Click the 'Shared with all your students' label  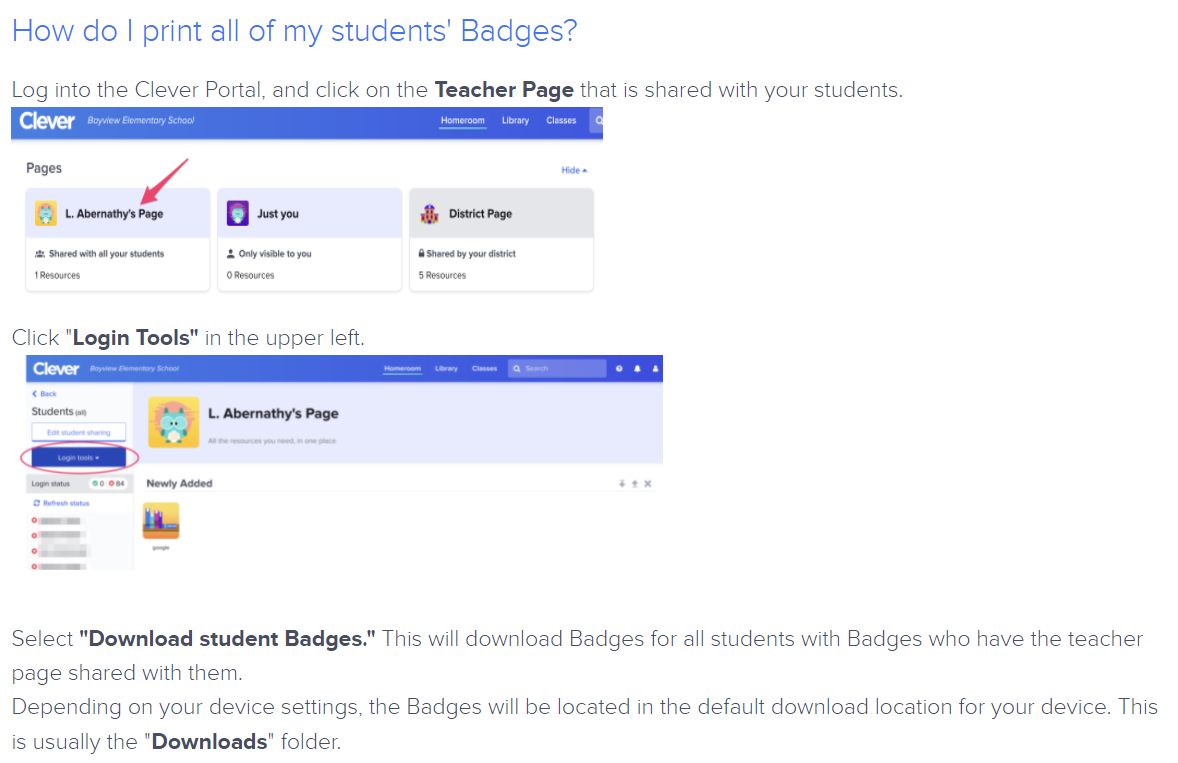click(x=106, y=254)
